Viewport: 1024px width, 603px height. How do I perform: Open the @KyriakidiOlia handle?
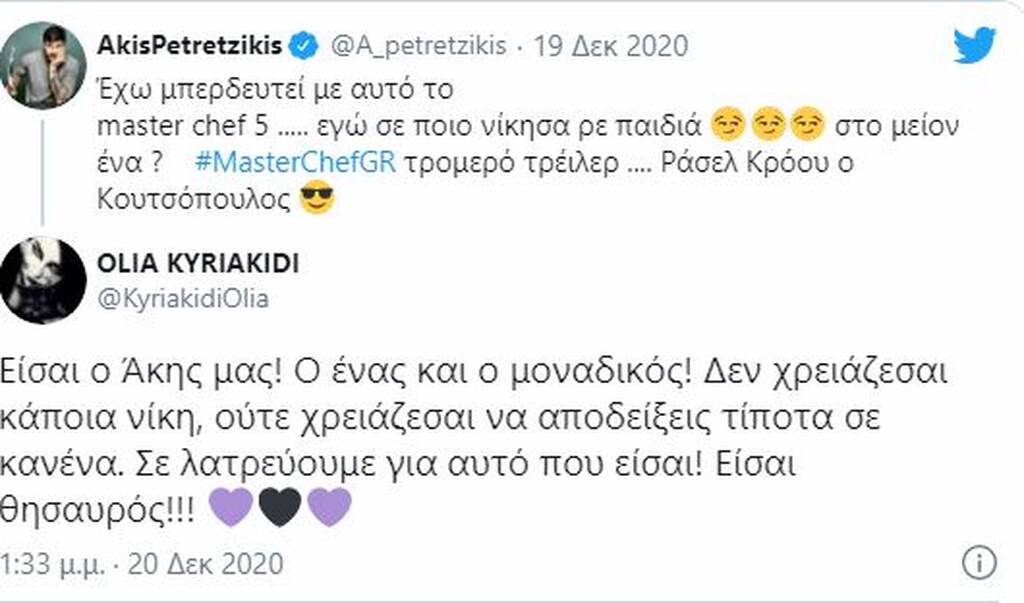coord(183,299)
